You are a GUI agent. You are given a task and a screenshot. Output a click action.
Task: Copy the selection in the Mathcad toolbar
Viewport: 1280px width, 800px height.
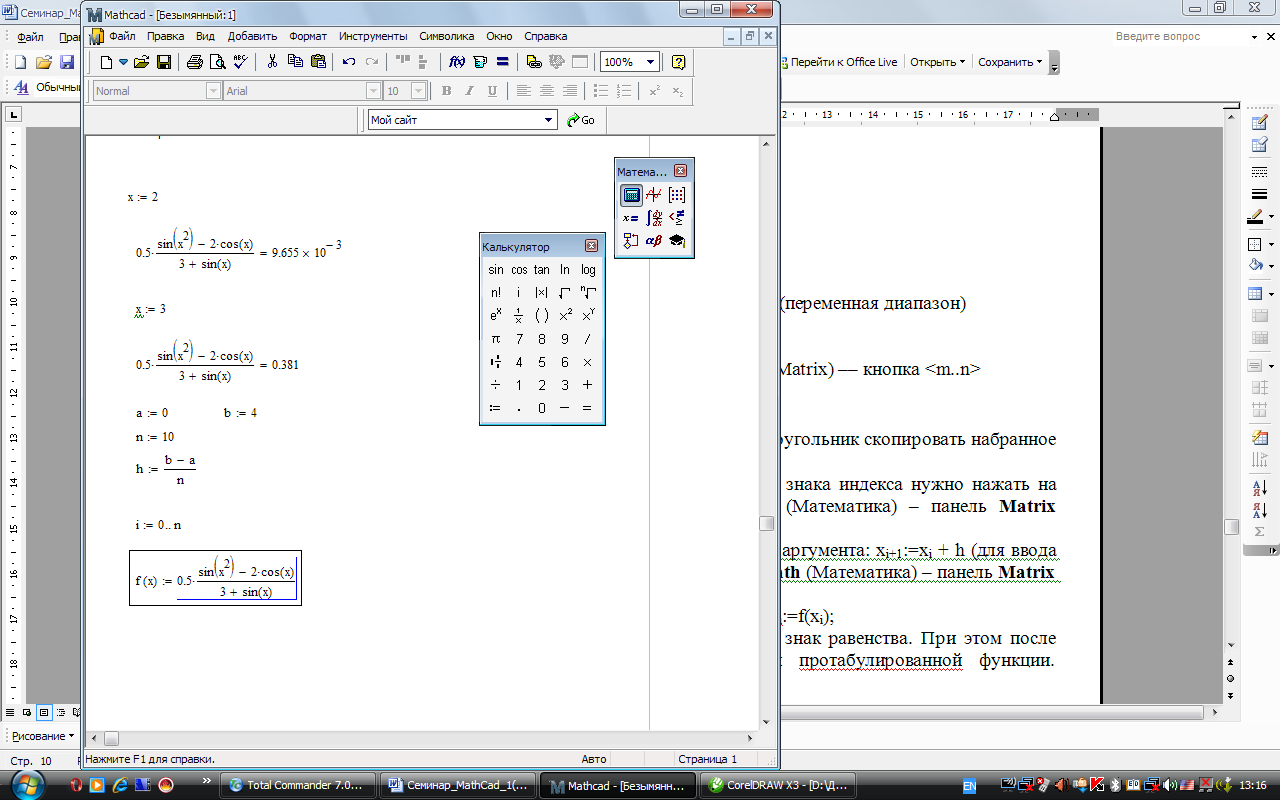(295, 62)
